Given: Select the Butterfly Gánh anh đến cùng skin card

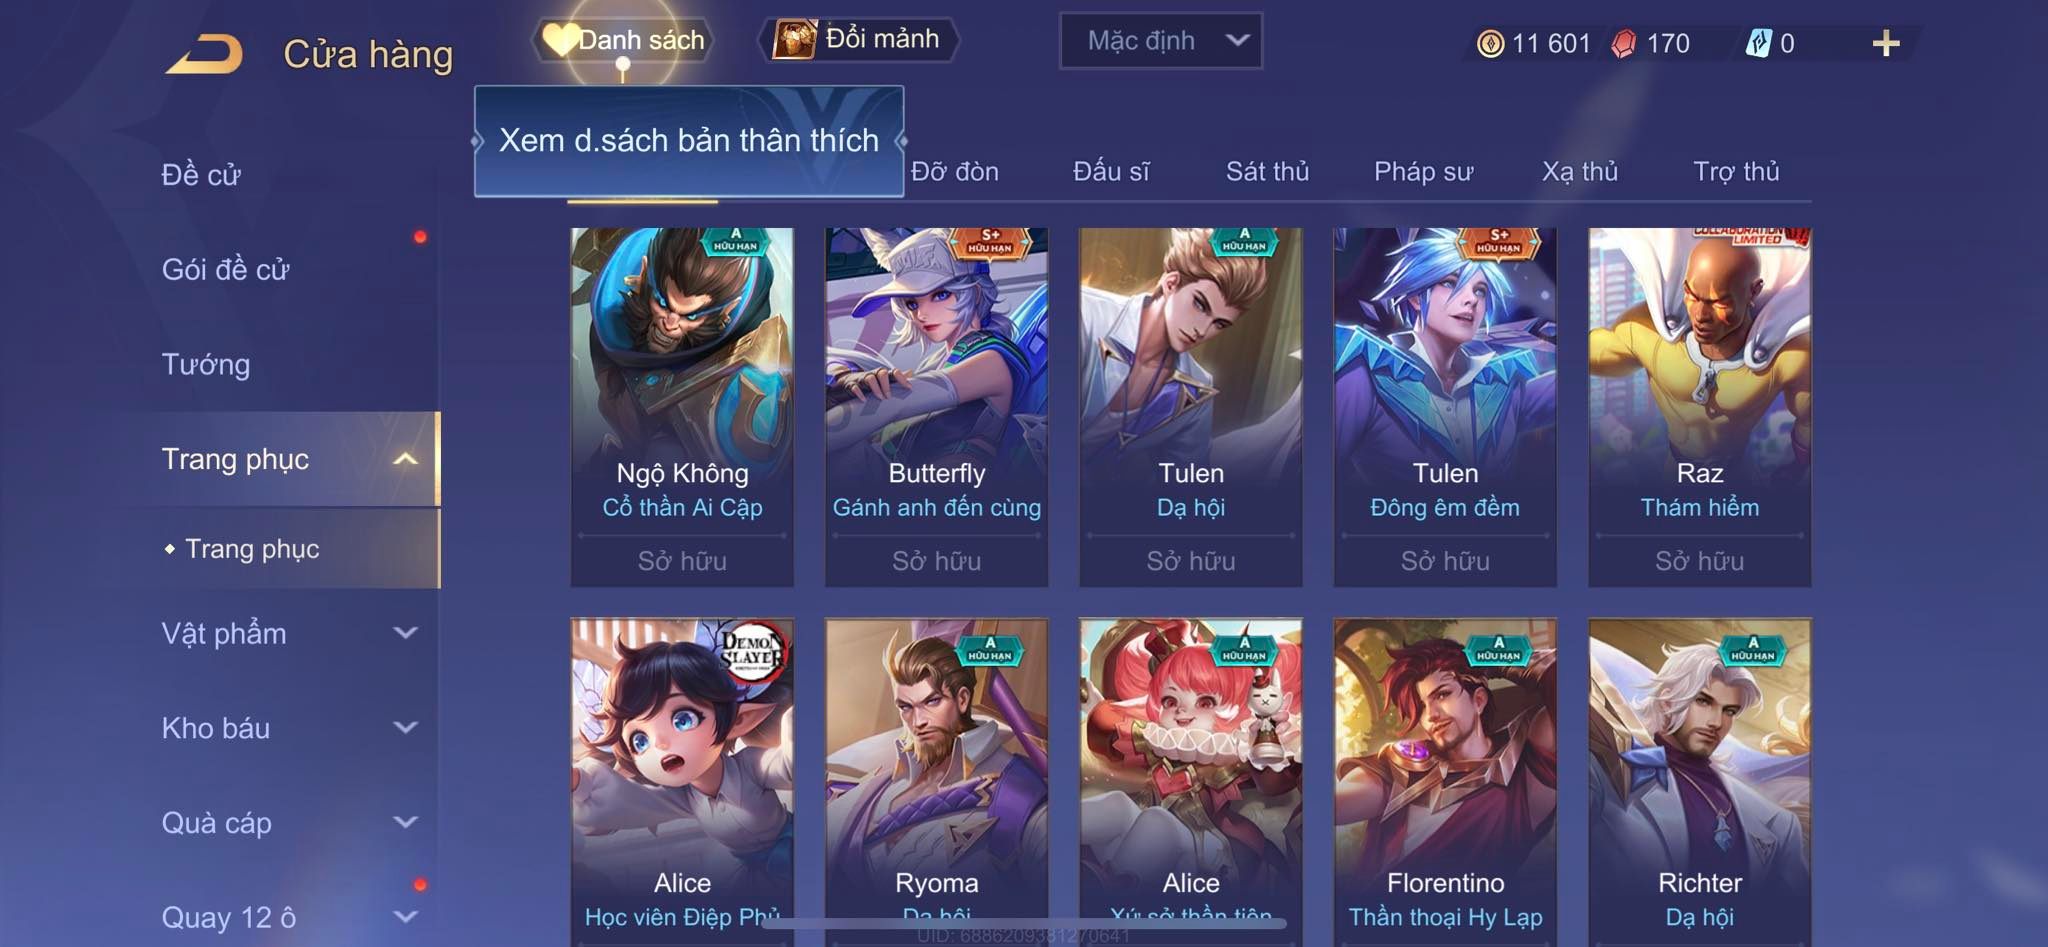Looking at the screenshot, I should point(936,407).
